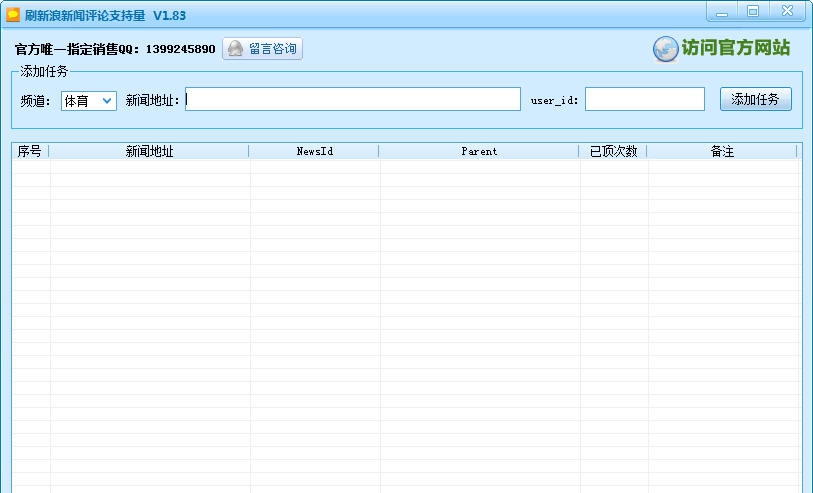
Task: Minimize the application window
Action: [x=724, y=12]
